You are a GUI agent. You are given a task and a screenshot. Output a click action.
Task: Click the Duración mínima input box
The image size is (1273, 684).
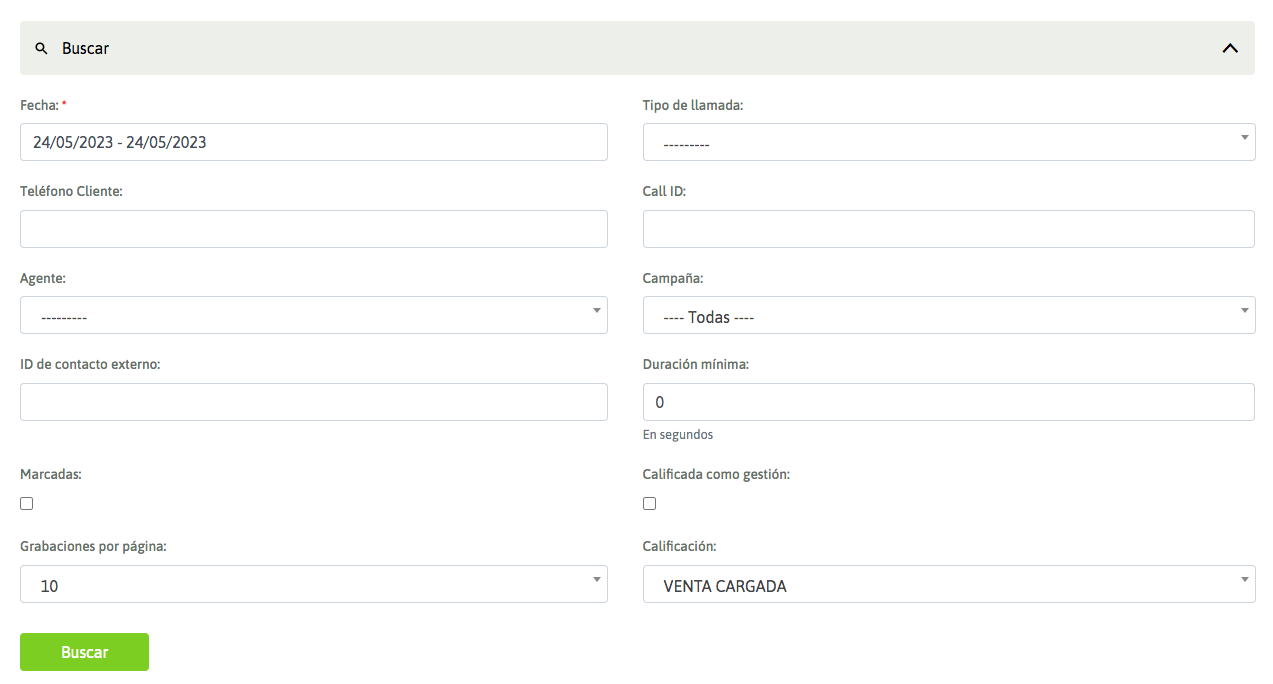pos(948,402)
